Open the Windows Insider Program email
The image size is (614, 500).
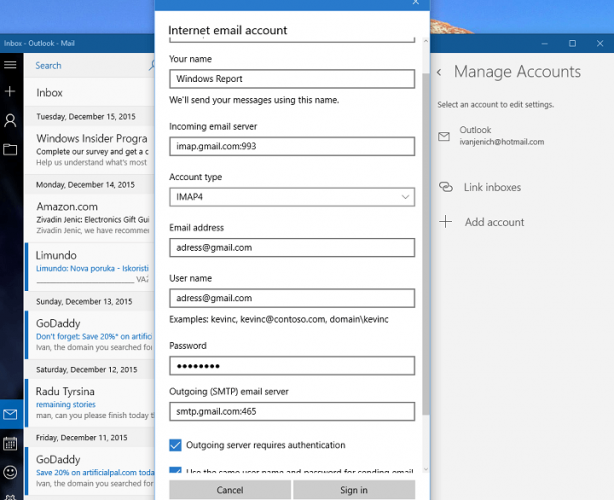90,150
